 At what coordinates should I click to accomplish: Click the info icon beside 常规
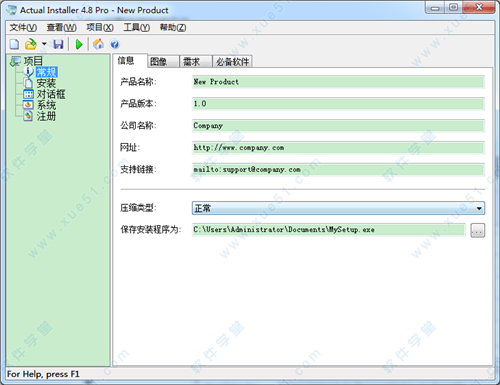click(x=28, y=71)
